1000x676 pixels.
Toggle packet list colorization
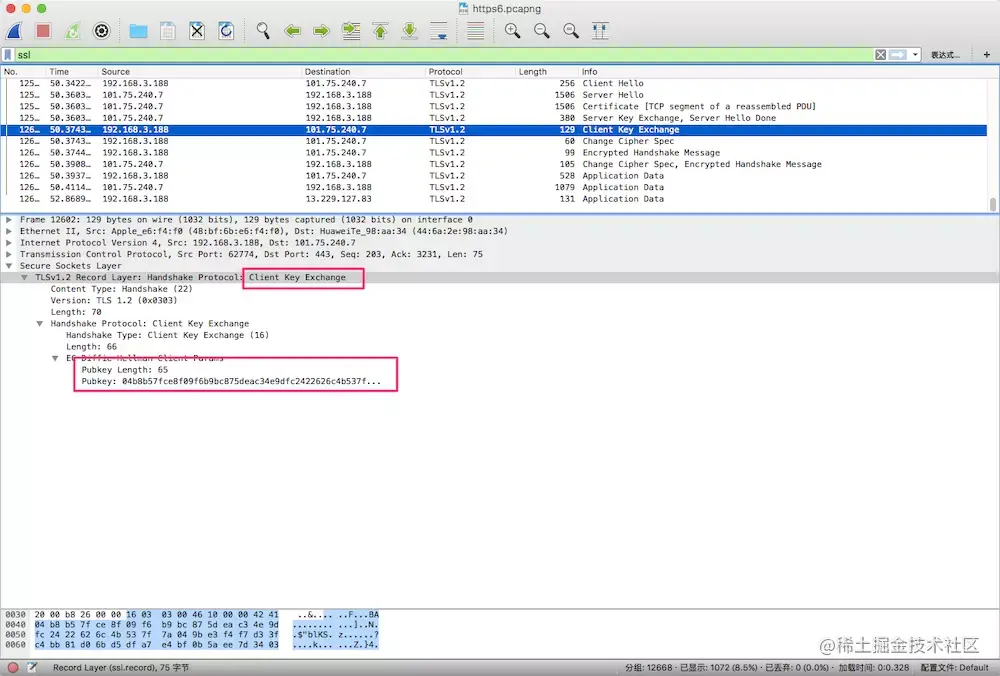tap(475, 31)
